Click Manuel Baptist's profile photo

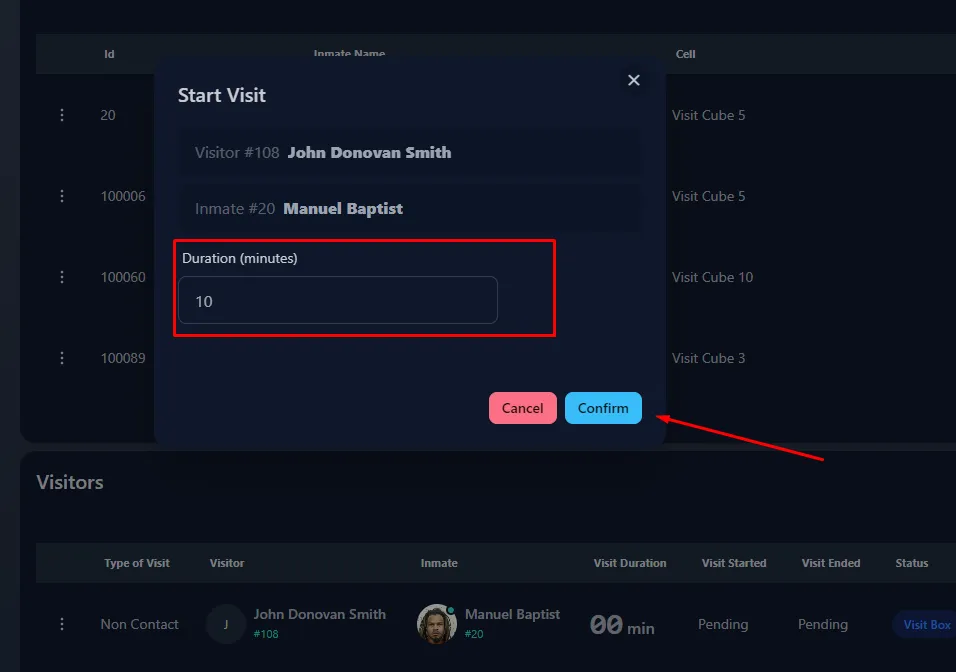coord(436,624)
